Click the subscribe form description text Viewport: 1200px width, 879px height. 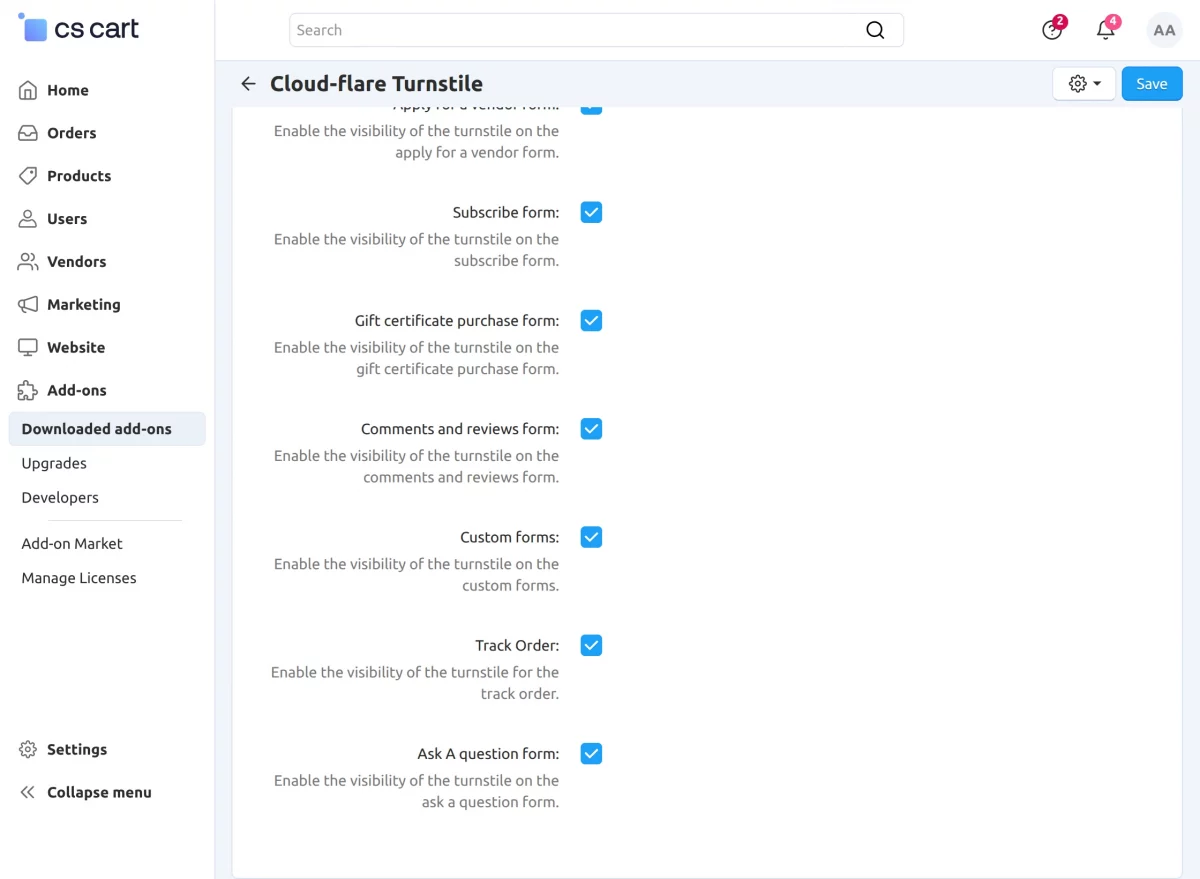[x=416, y=250]
